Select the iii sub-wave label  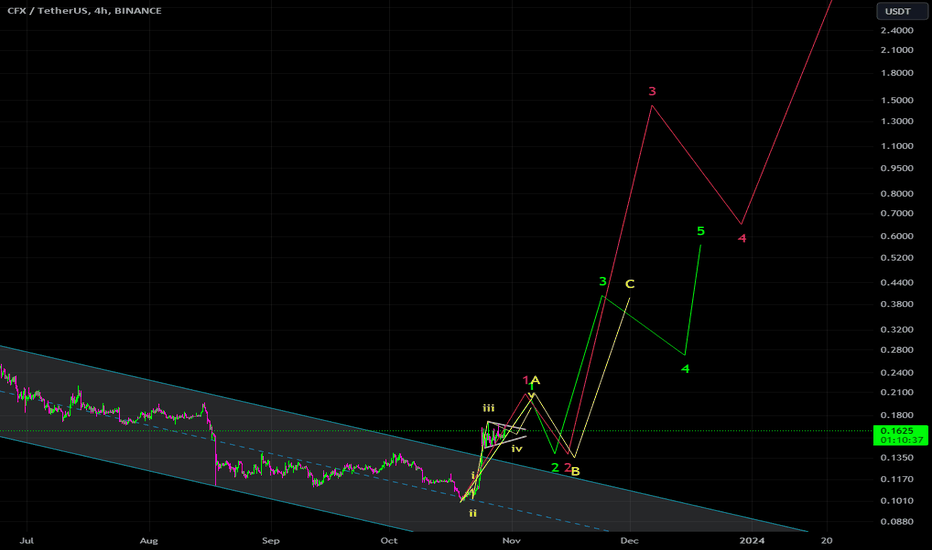click(x=489, y=408)
